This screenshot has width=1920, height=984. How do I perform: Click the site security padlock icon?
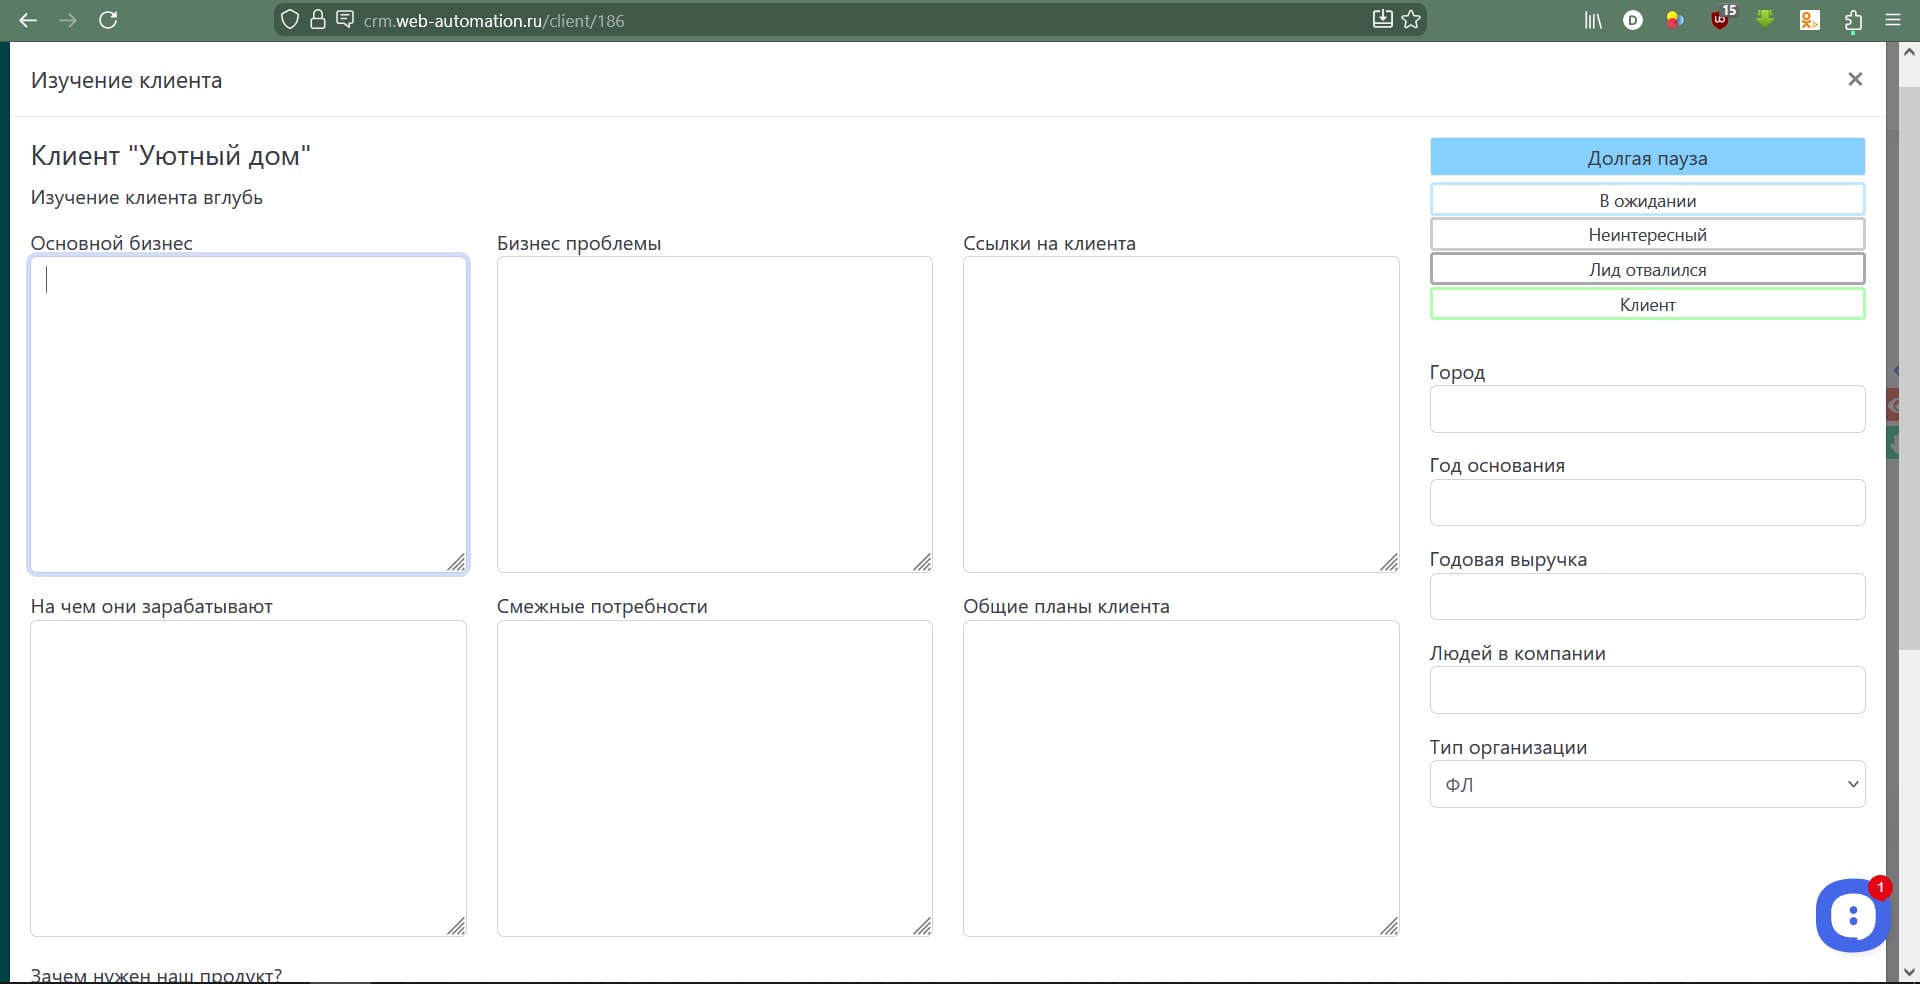point(318,20)
